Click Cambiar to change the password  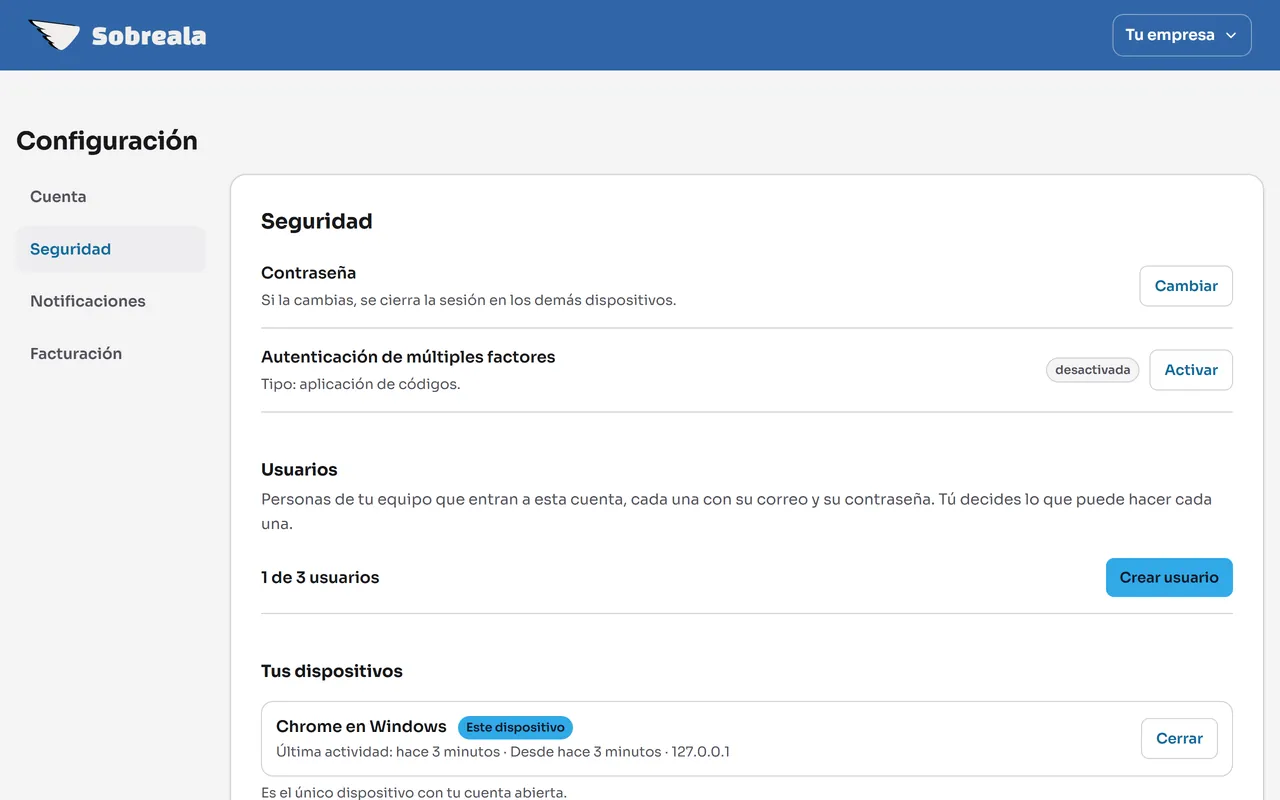click(x=1186, y=286)
